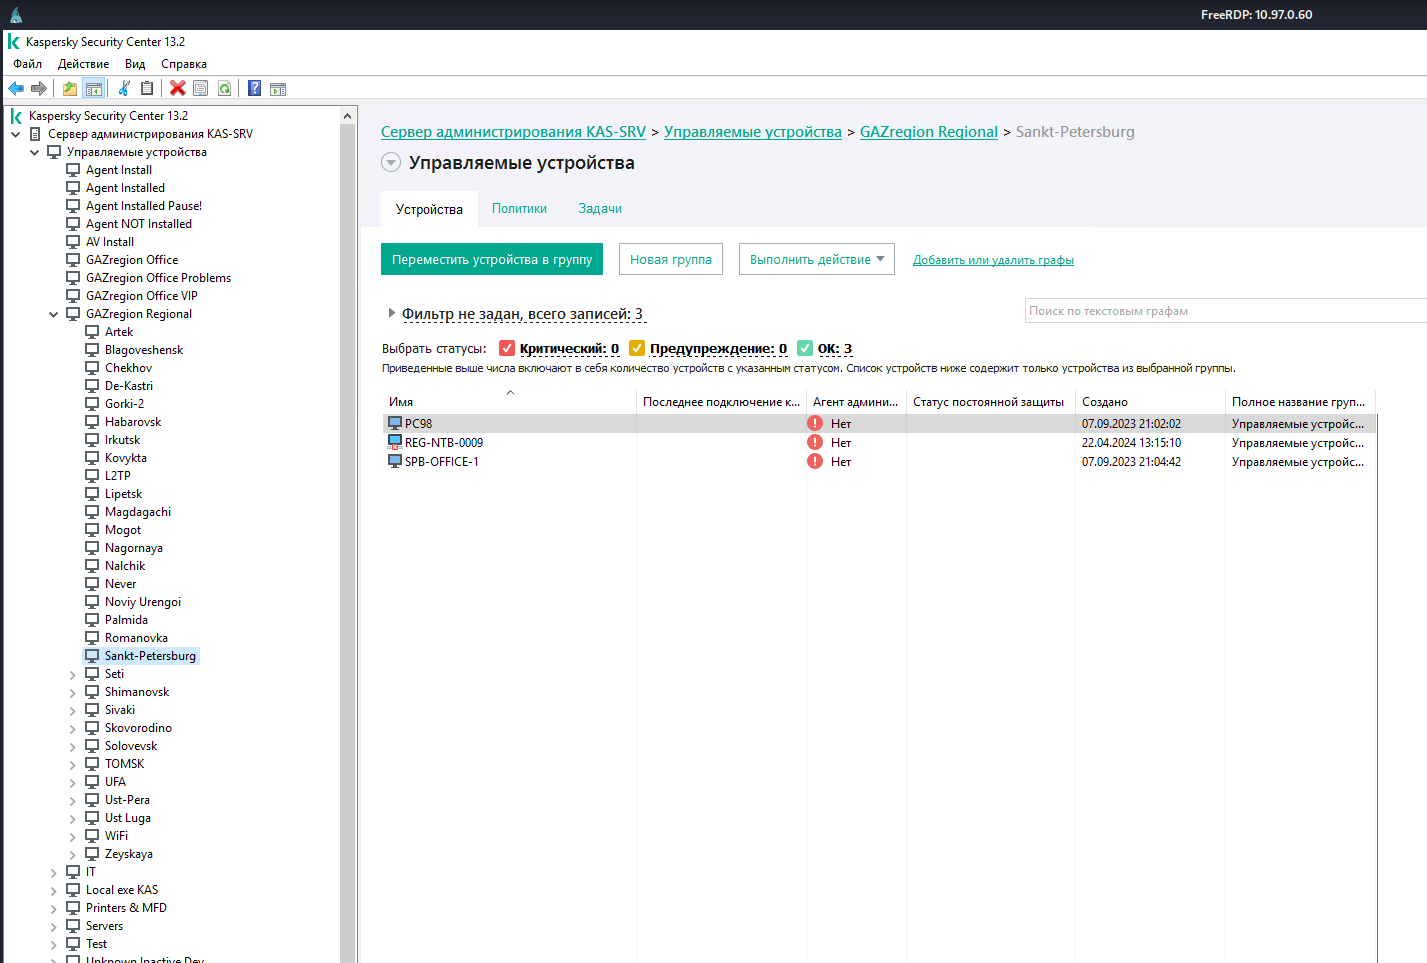The image size is (1427, 963).
Task: Click the Поиск по текстовым графам field
Action: (1220, 311)
